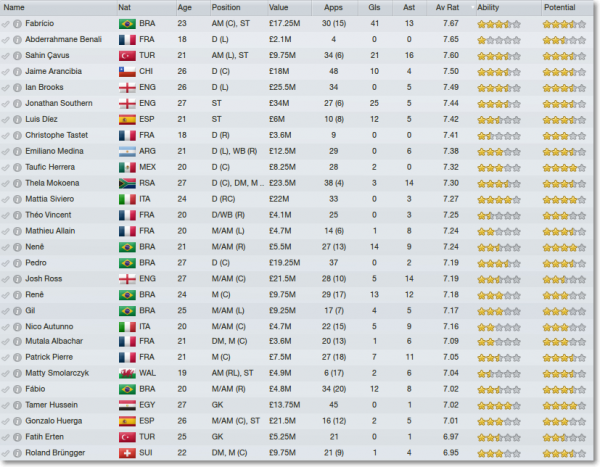600x467 pixels.
Task: Sort by the Apps column header
Action: (x=334, y=8)
